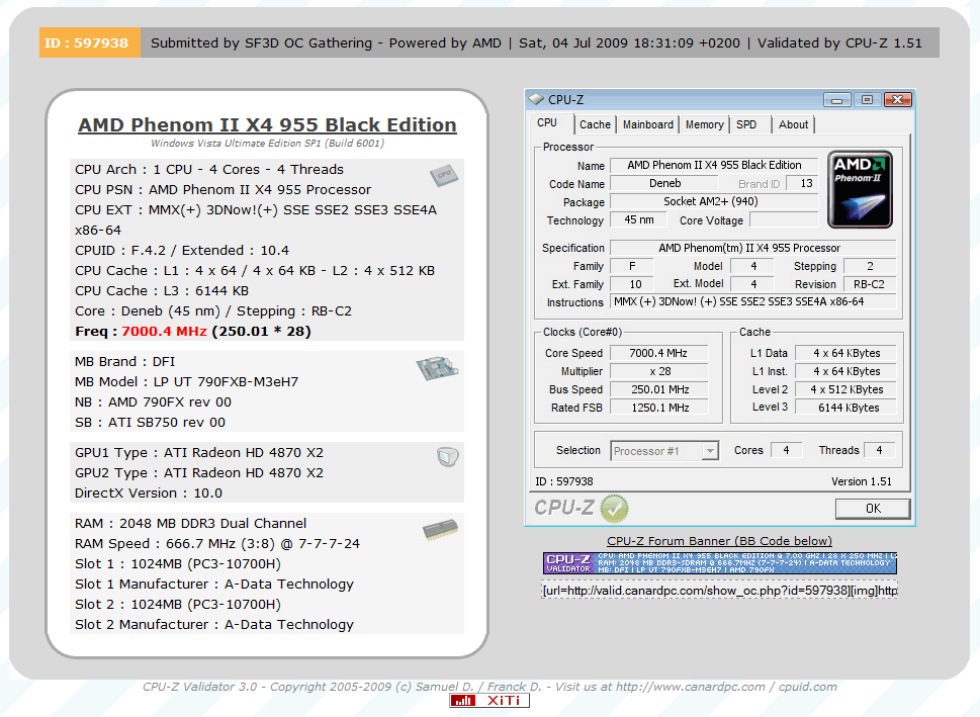This screenshot has width=980, height=717.
Task: Click the red Freq 7000.4 MHz text
Action: [x=164, y=331]
